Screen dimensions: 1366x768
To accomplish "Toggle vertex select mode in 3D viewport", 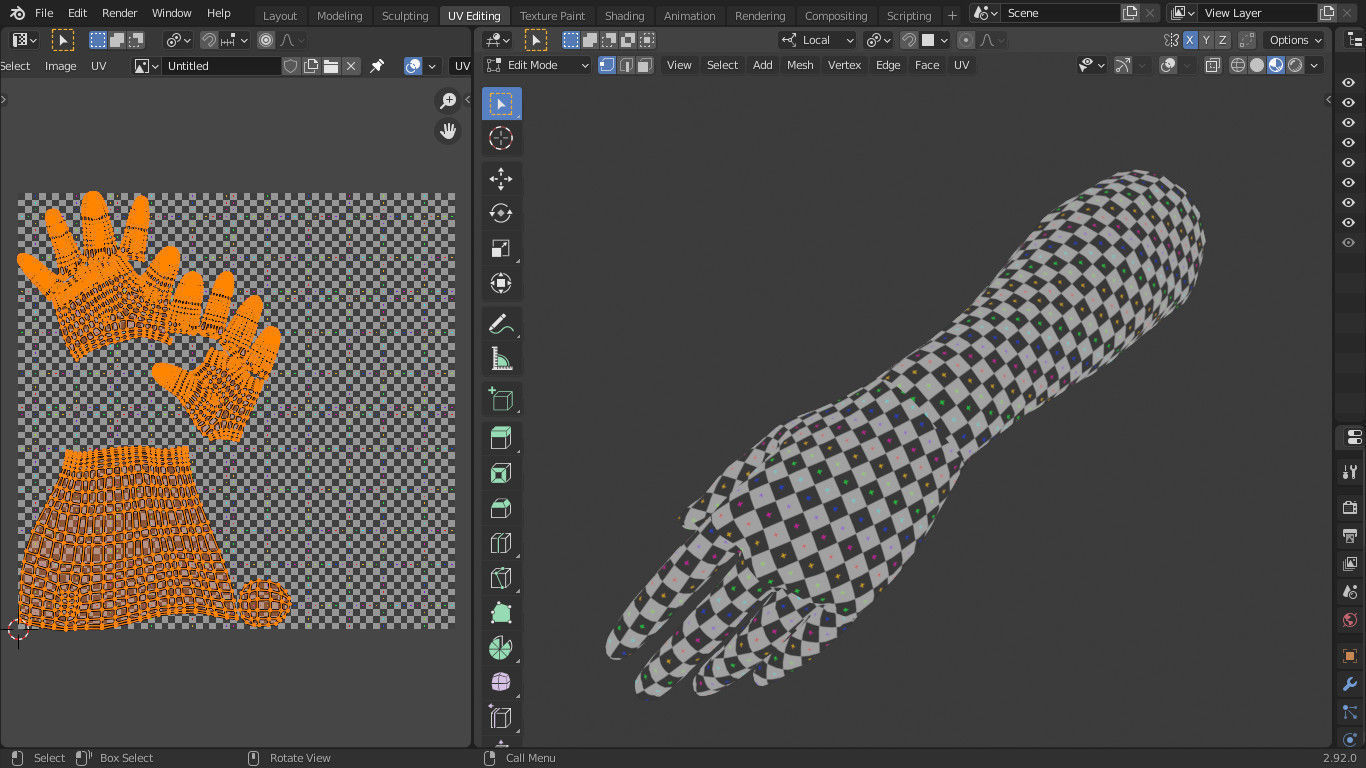I will [607, 65].
